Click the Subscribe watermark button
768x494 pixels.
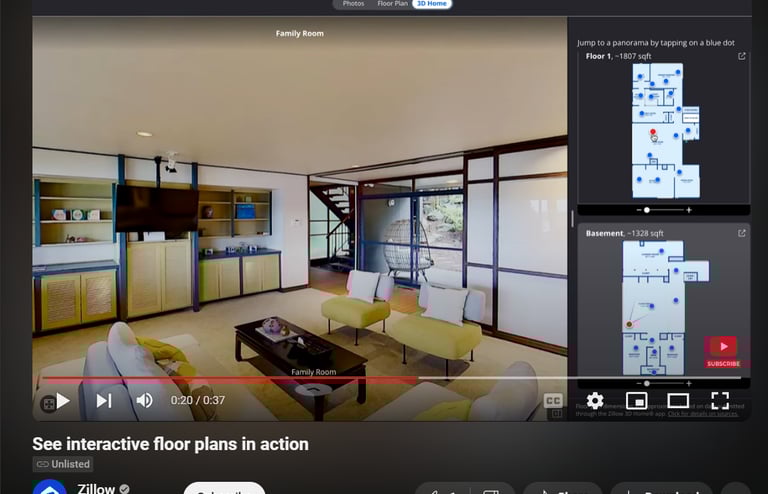(x=723, y=352)
